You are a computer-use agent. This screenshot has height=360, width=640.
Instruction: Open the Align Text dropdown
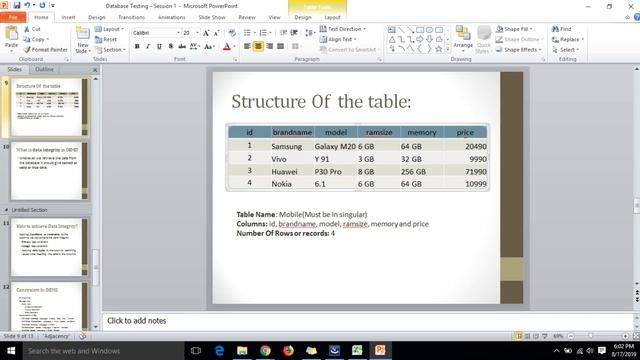338,39
